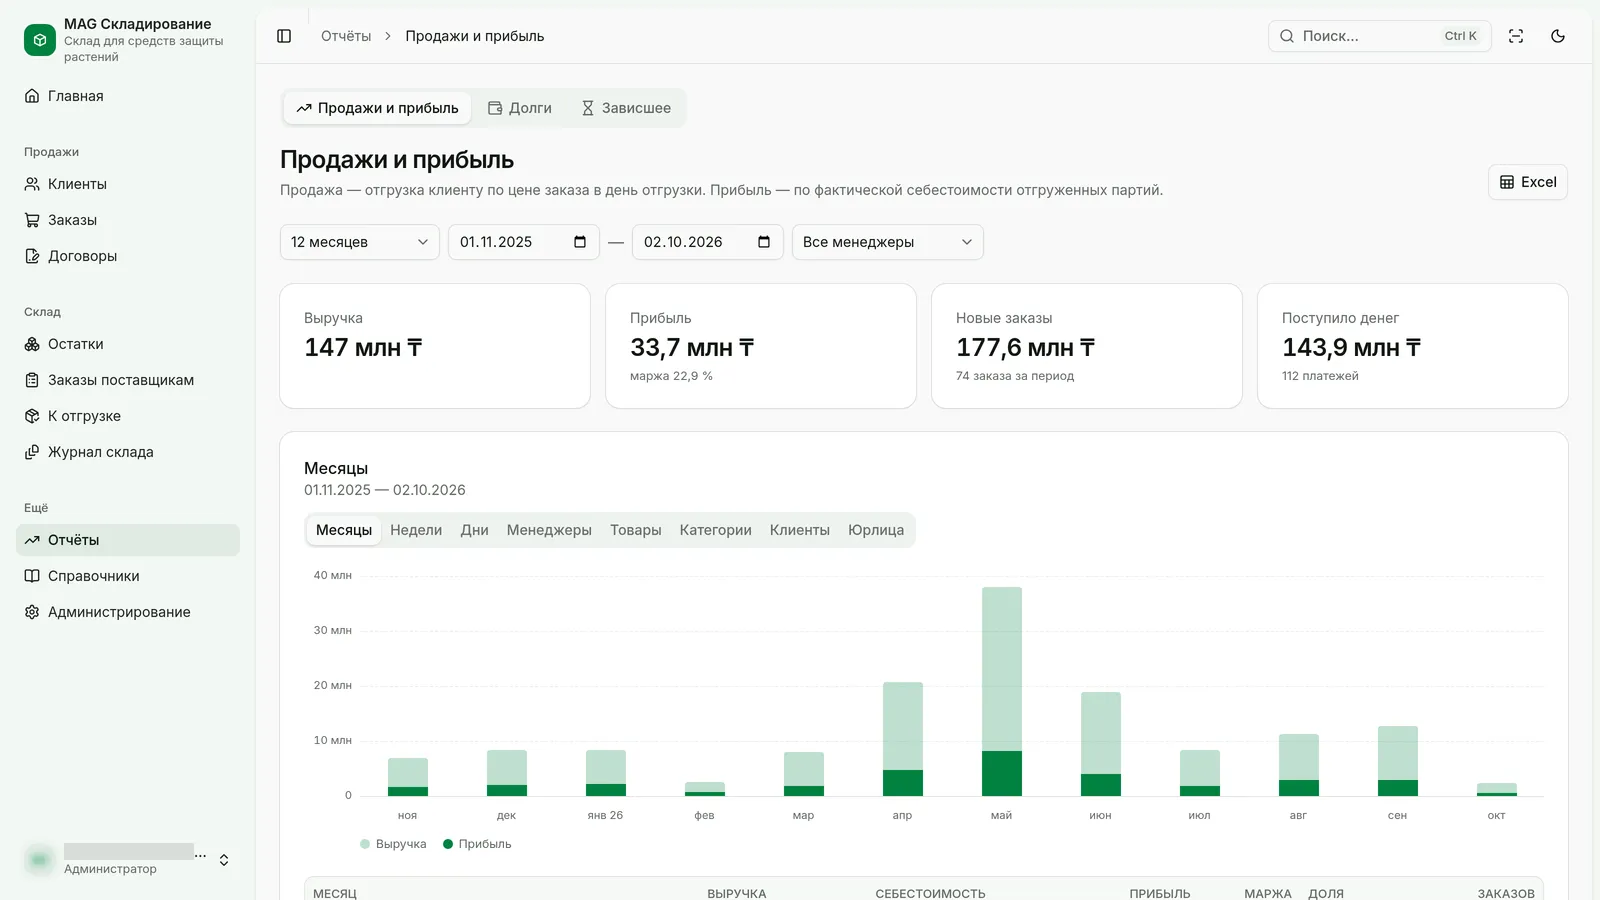Viewport: 1600px width, 900px height.
Task: Toggle the Прибыль legend swatch
Action: coord(448,844)
